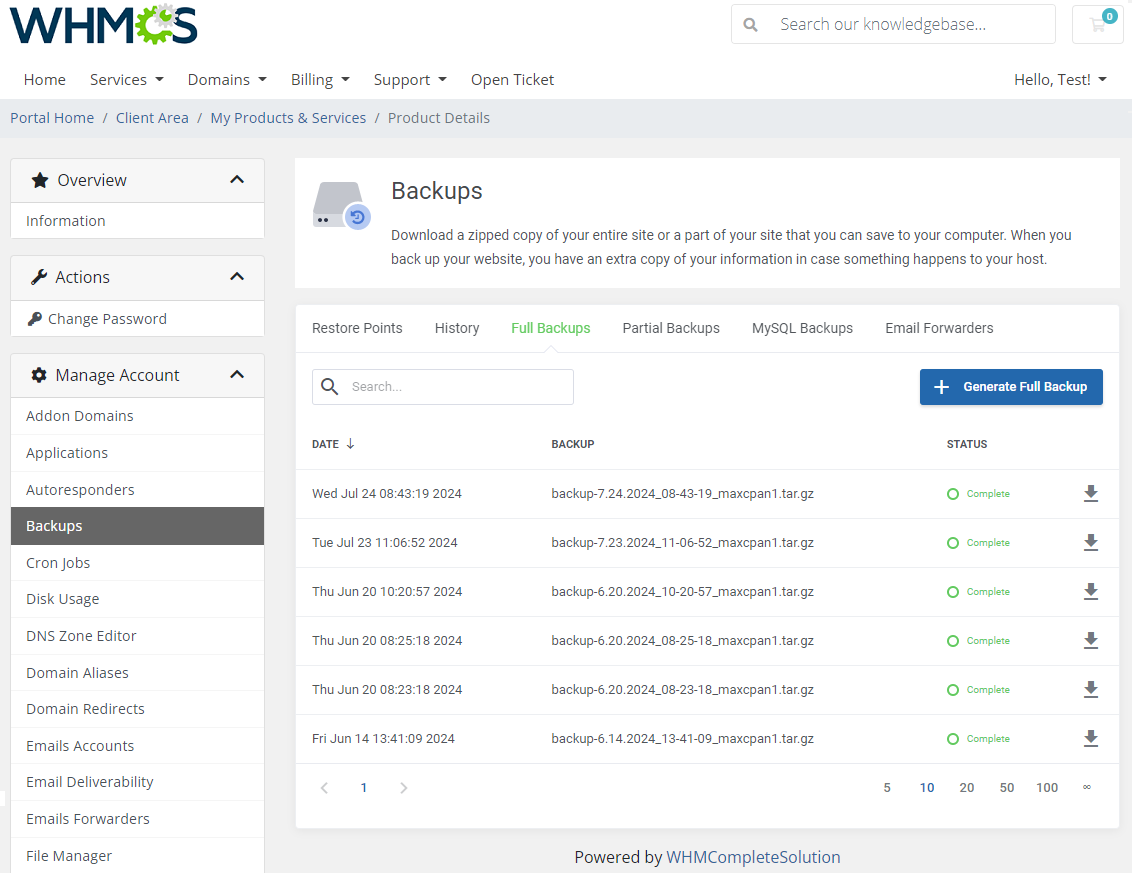
Task: Click the knowledgebase search magnifier icon
Action: (750, 24)
